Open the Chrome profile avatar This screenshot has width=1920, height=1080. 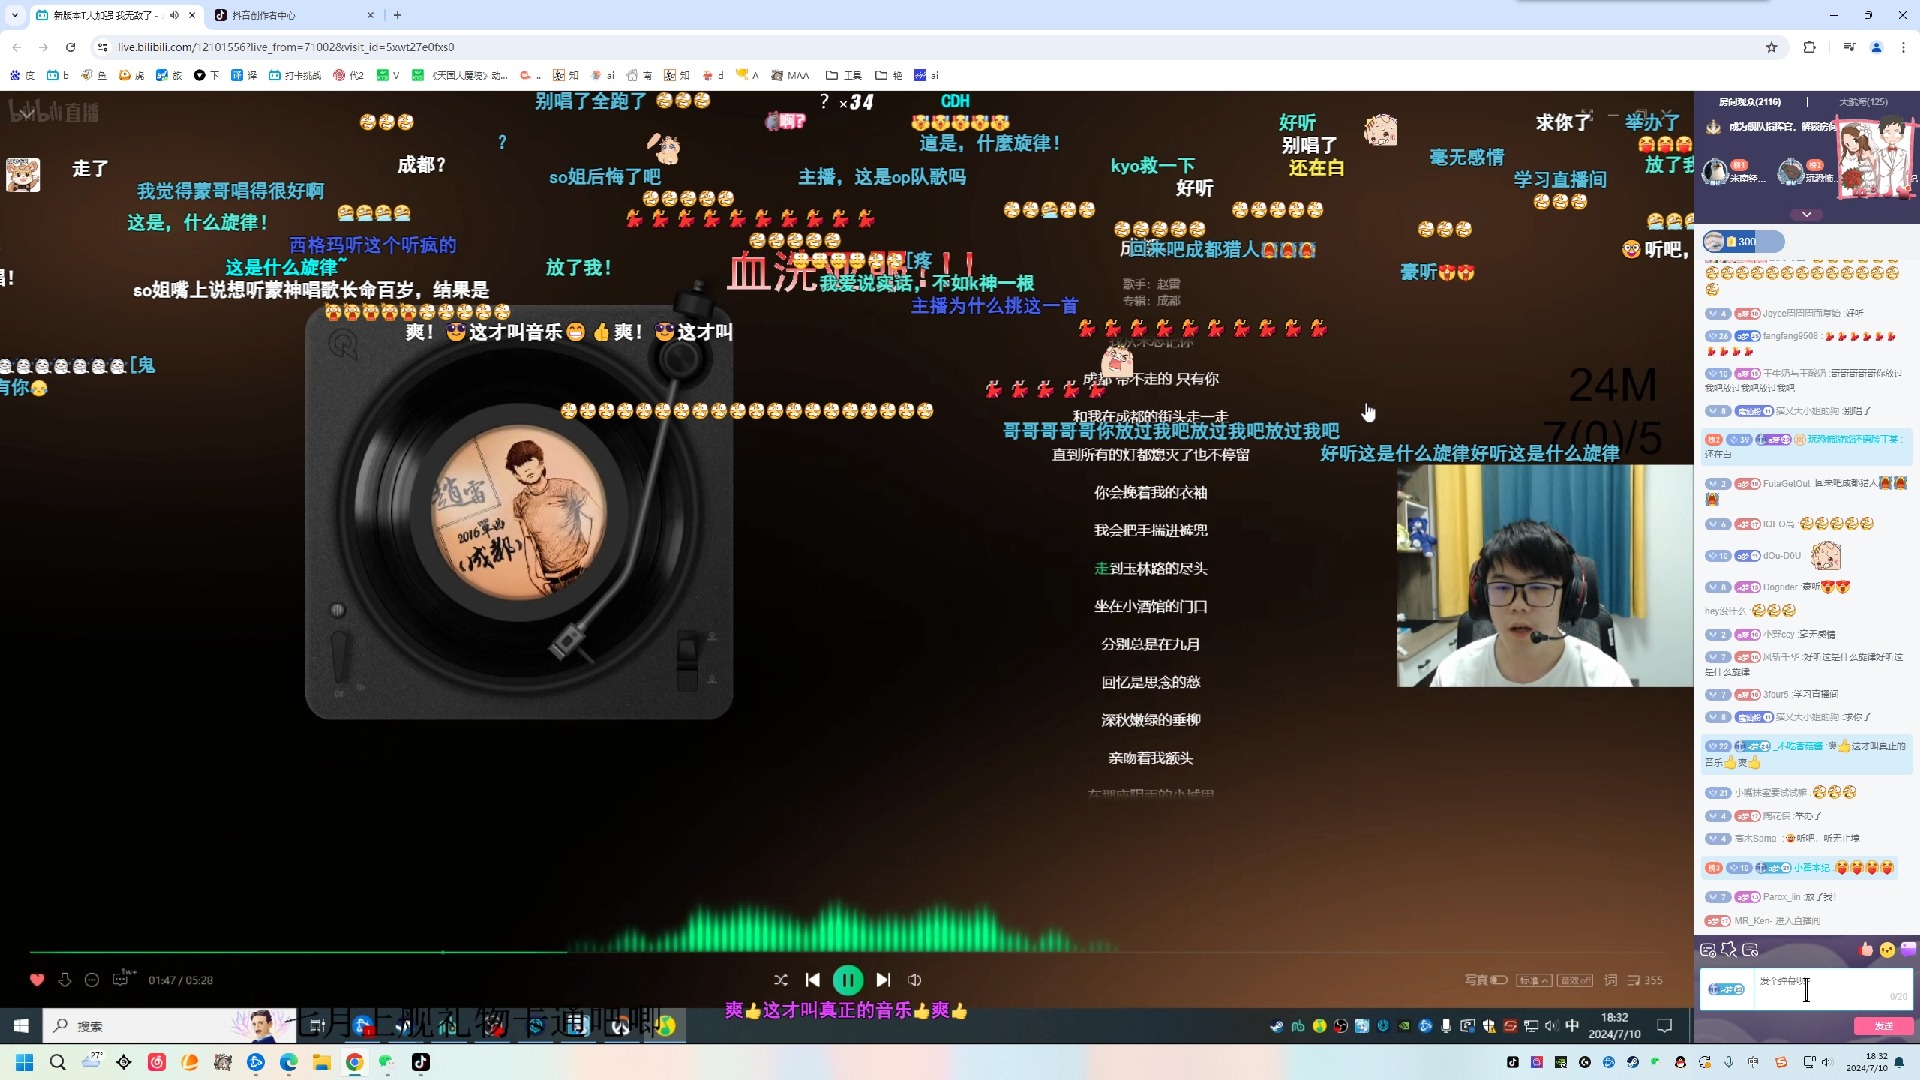[1876, 47]
